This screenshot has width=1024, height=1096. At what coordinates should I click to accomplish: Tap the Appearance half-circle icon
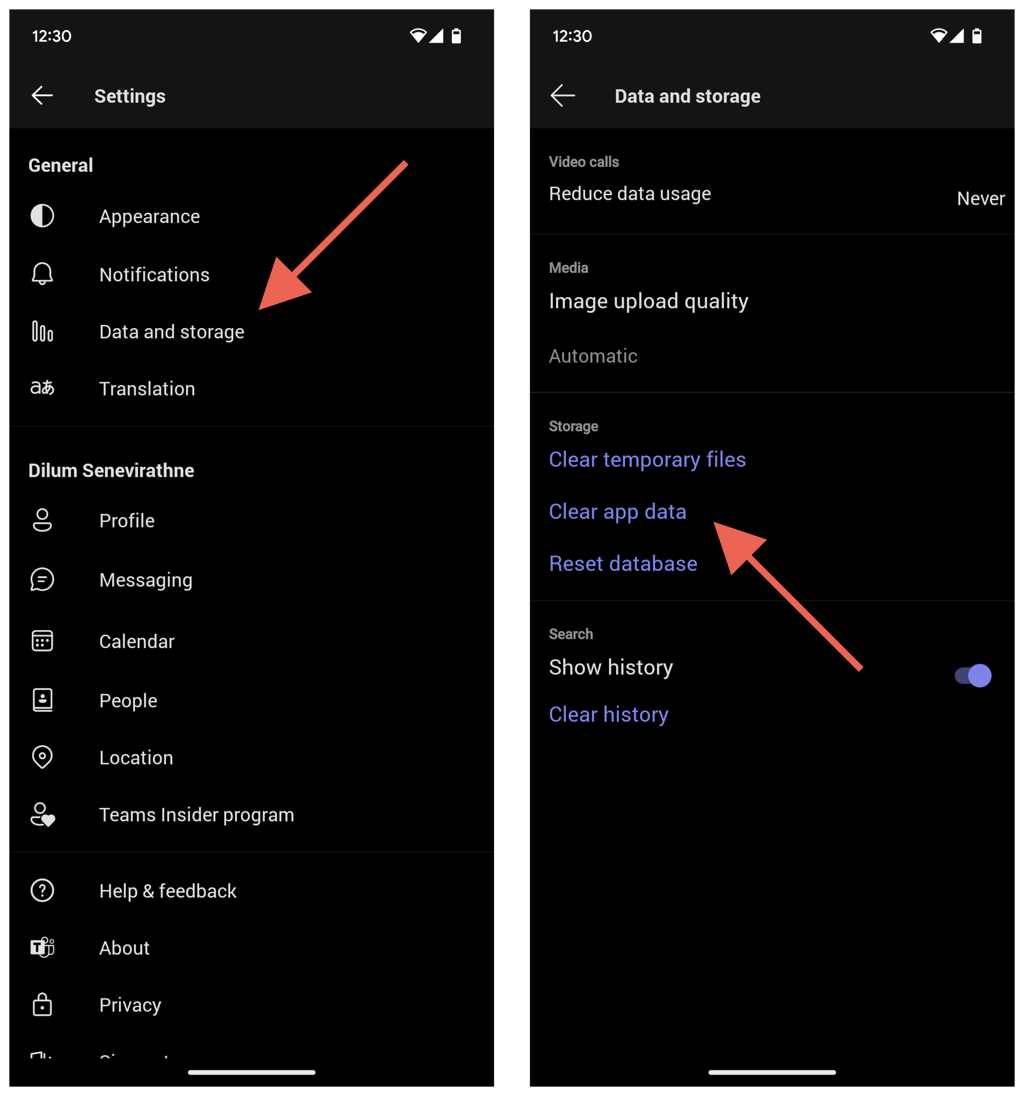(x=42, y=216)
